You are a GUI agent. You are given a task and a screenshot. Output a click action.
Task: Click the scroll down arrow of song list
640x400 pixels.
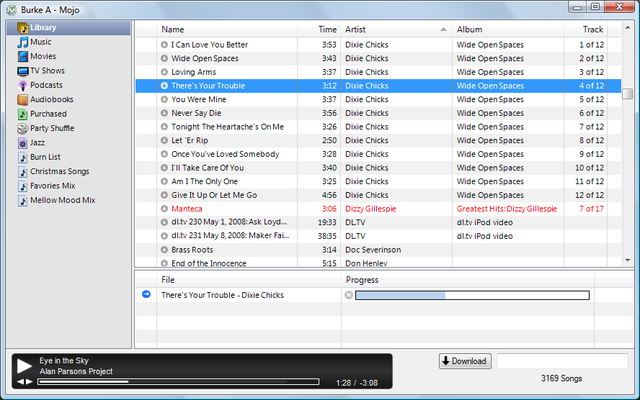coord(627,260)
